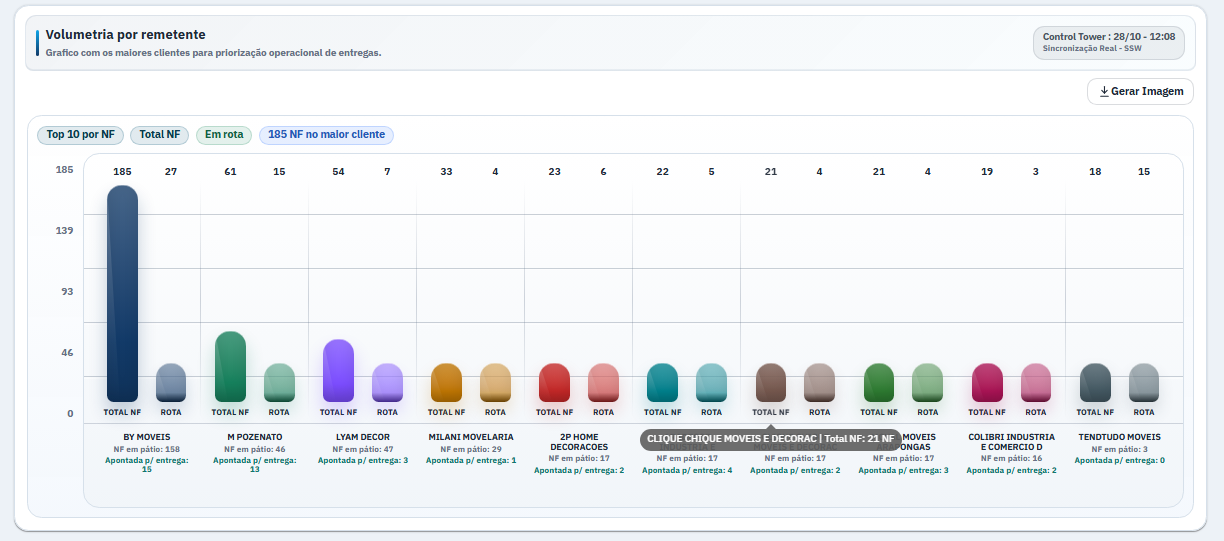Click the 19 value above COLIBRI INDUSTRIA
Image resolution: width=1224 pixels, height=541 pixels.
click(x=987, y=172)
